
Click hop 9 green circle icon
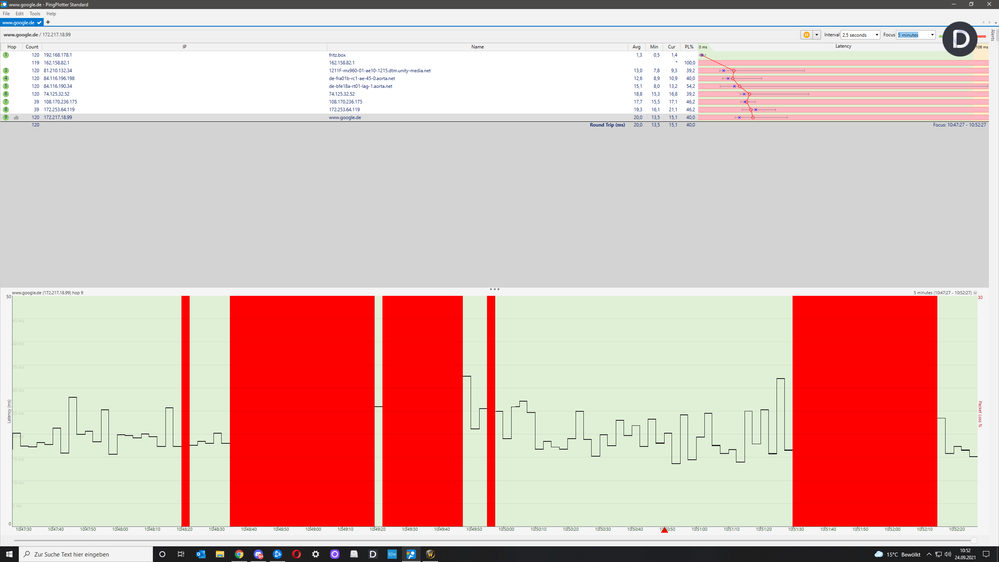pyautogui.click(x=6, y=117)
